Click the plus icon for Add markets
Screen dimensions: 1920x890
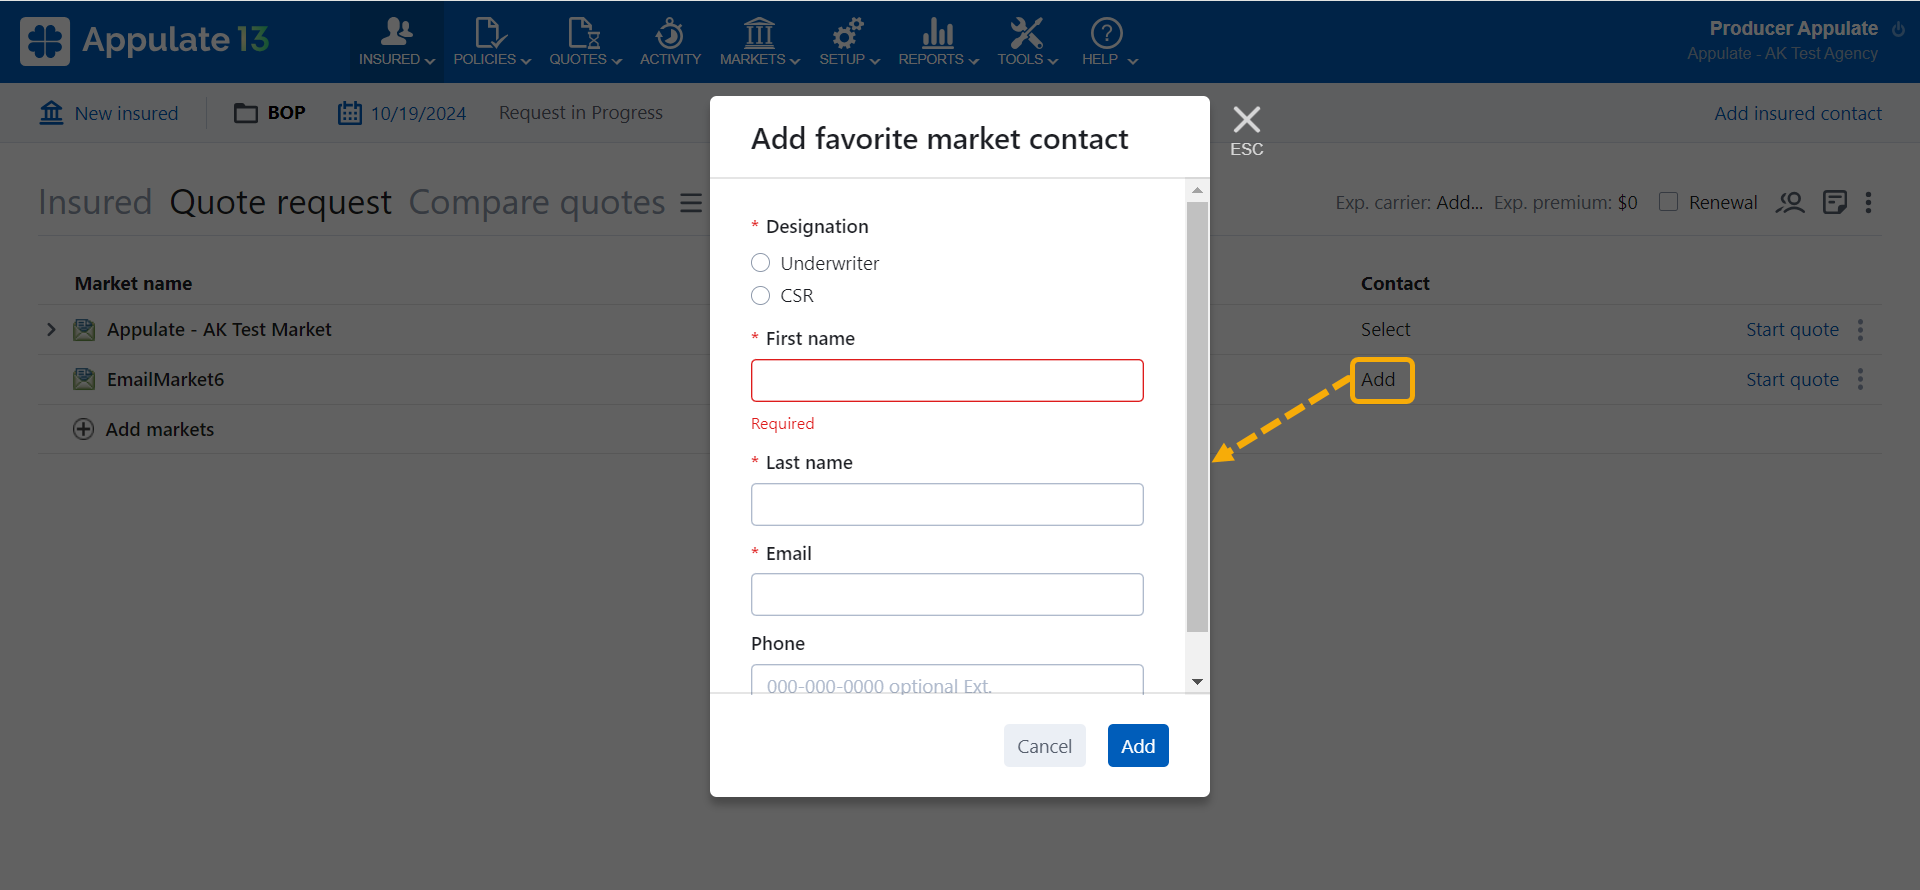click(84, 430)
